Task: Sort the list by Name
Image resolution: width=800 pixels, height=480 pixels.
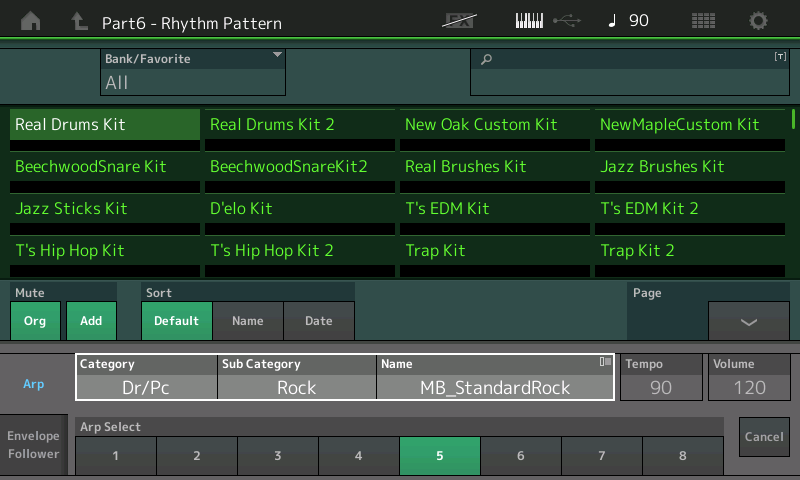Action: [247, 321]
